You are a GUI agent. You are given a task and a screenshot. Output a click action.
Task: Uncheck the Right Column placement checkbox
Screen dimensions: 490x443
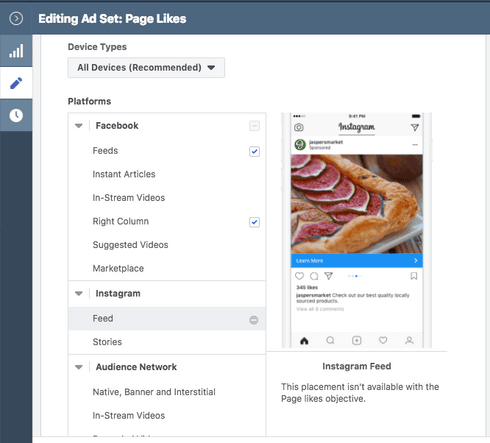pyautogui.click(x=254, y=222)
